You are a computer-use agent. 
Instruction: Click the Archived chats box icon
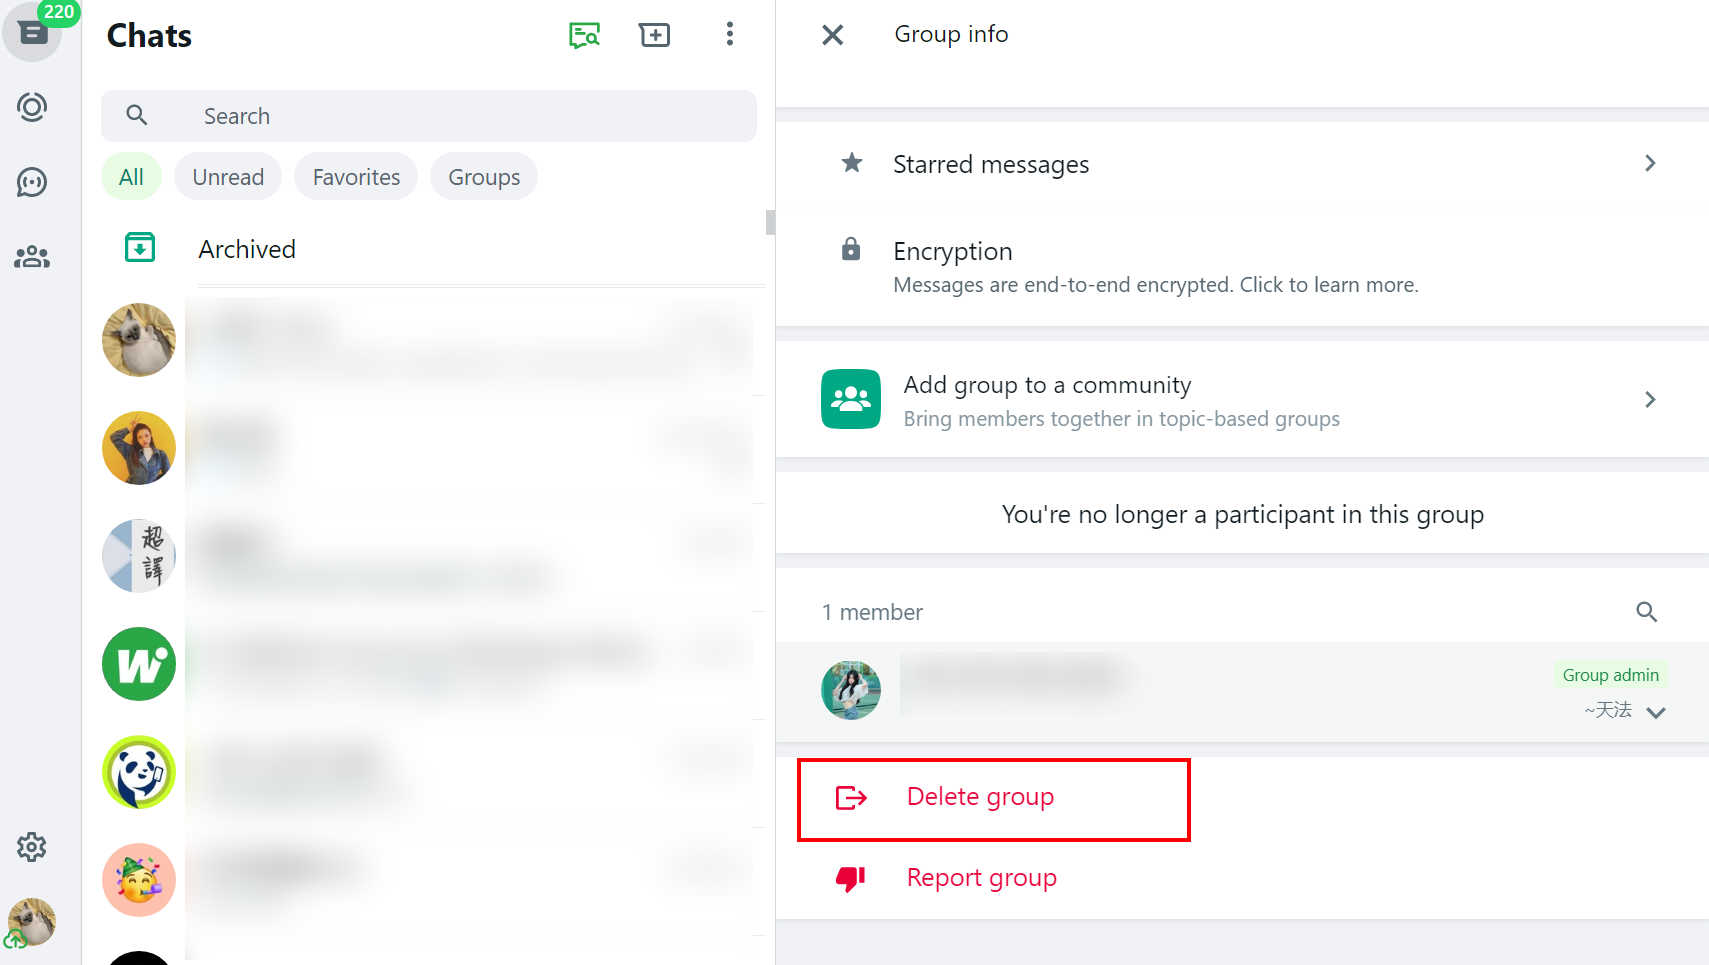coord(140,247)
